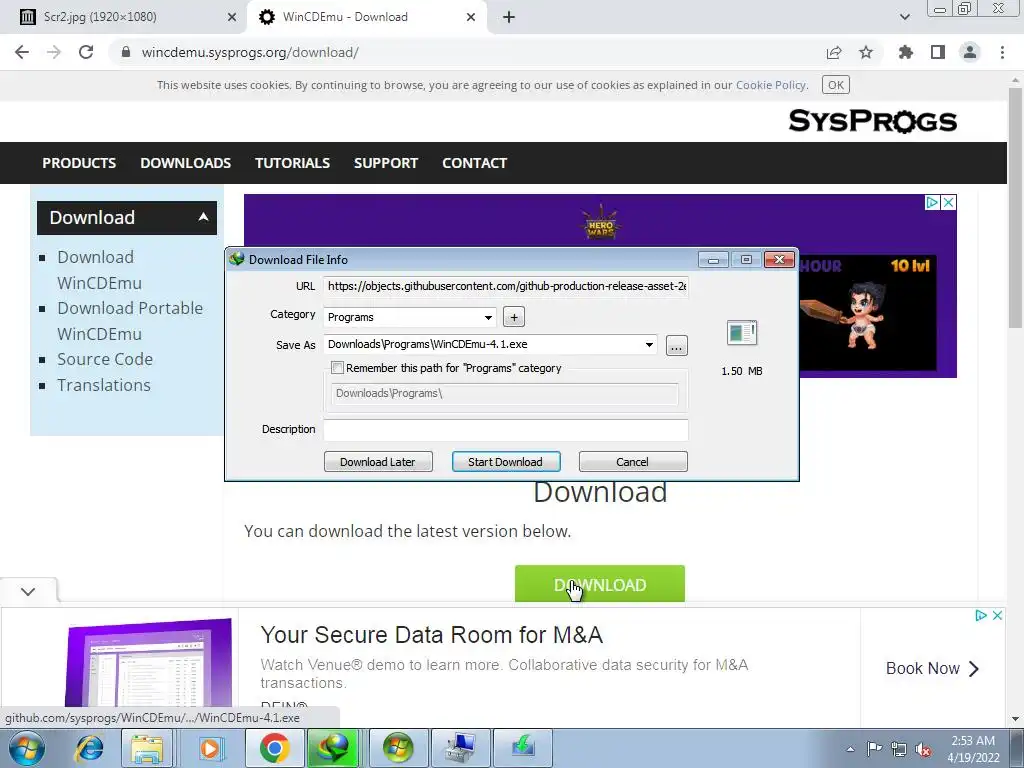Viewport: 1024px width, 768px height.
Task: Open the DOWNLOADS menu
Action: [x=185, y=163]
